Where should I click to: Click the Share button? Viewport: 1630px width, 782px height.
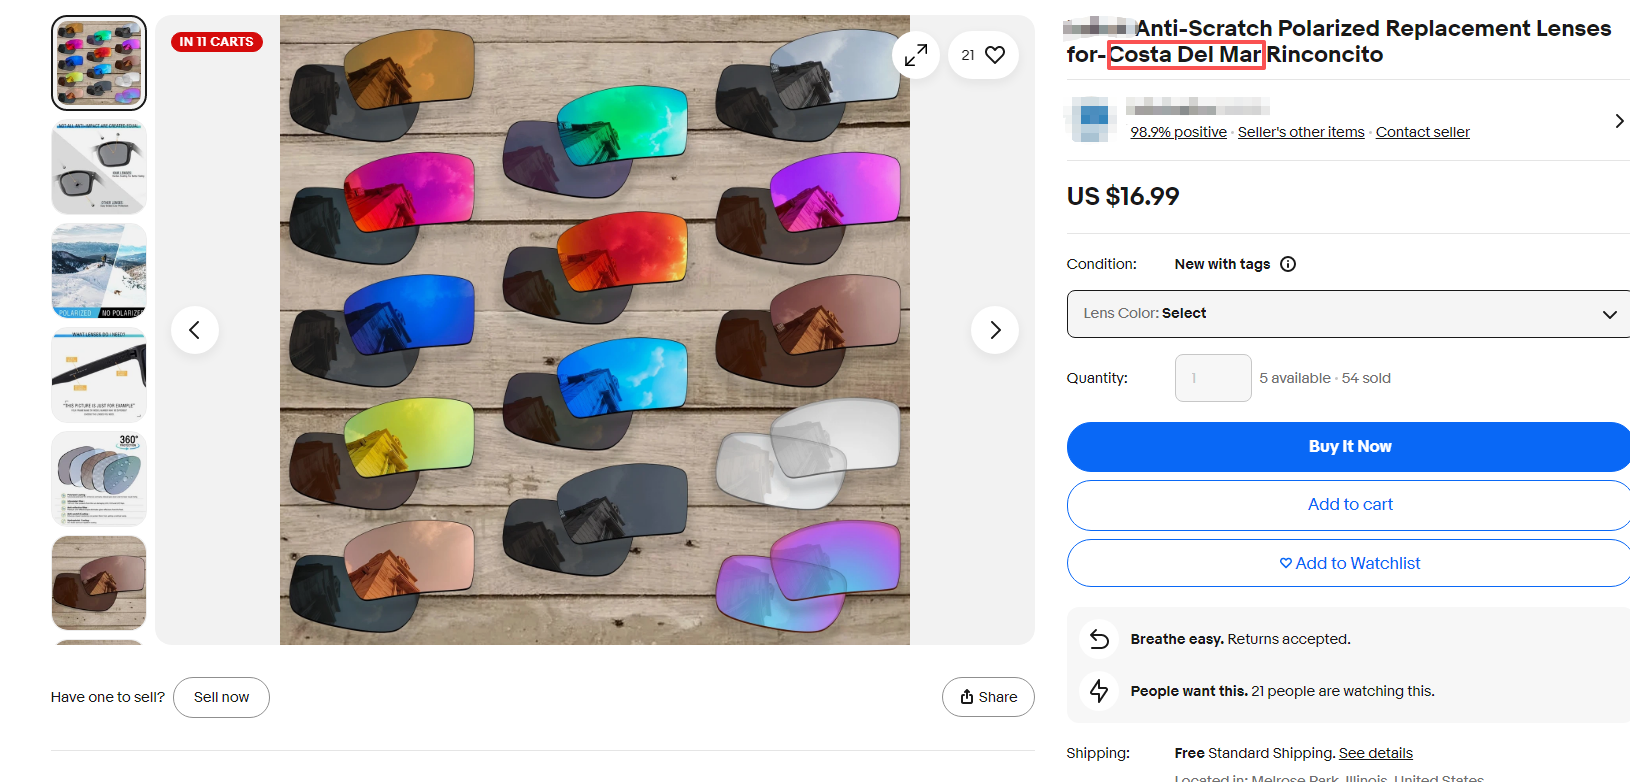click(988, 697)
